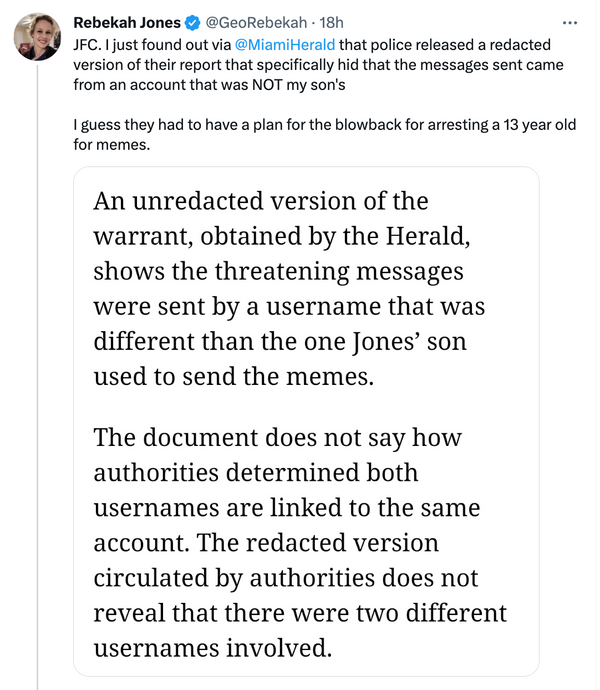Click 'shows the threatening messages' in the image
The width and height of the screenshot is (600, 690).
click(278, 272)
